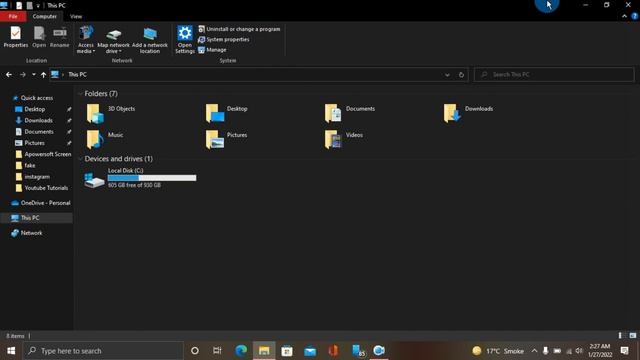
Task: Switch to the View ribbon tab
Action: coord(76,16)
